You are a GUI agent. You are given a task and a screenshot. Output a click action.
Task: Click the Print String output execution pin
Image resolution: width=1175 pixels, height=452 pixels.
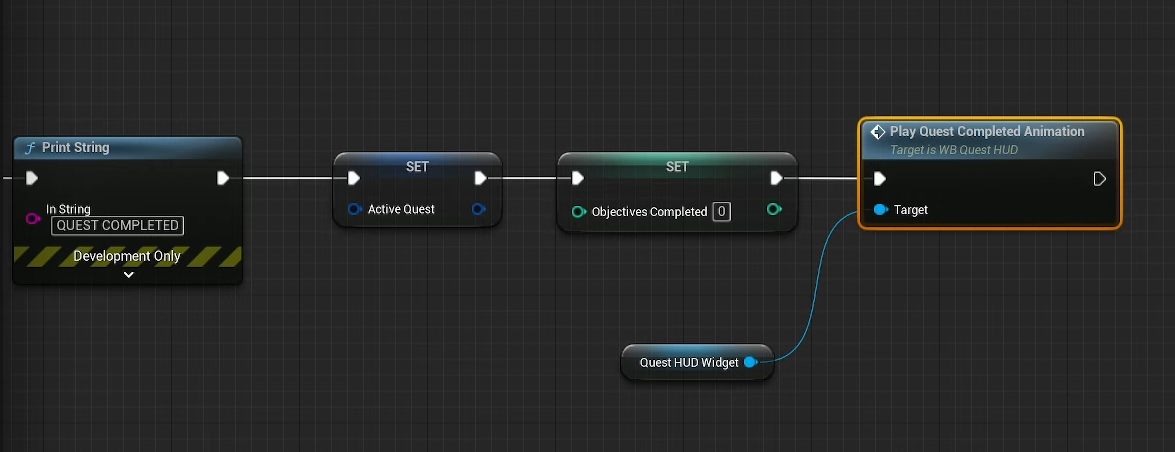[223, 178]
